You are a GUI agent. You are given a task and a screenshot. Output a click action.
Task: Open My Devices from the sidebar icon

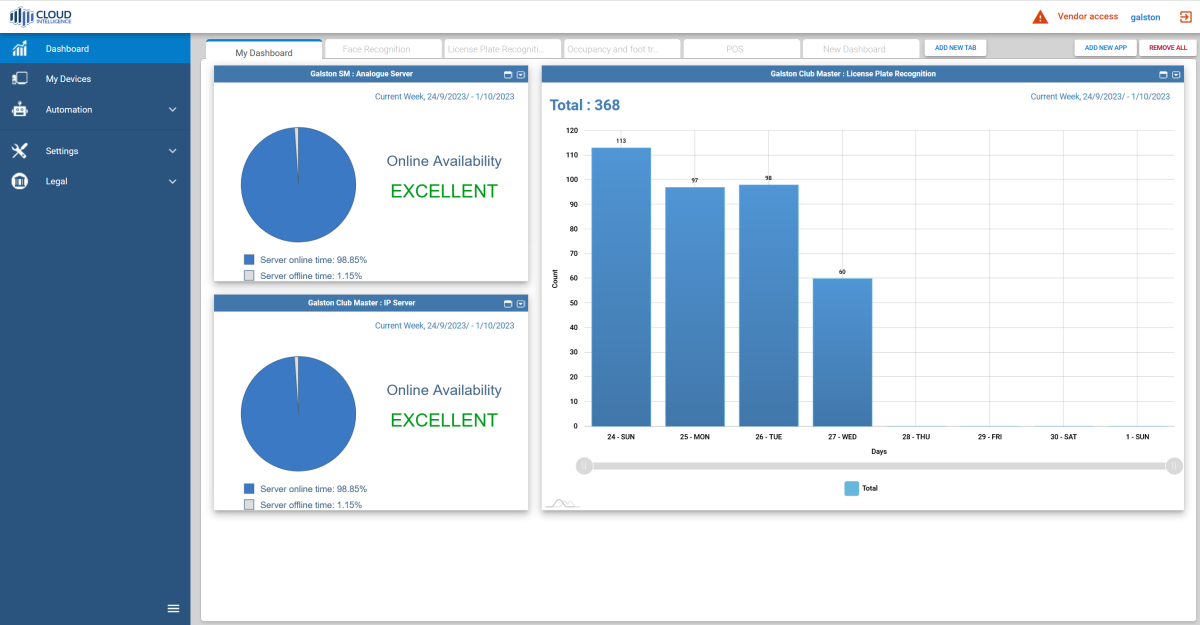pos(20,78)
